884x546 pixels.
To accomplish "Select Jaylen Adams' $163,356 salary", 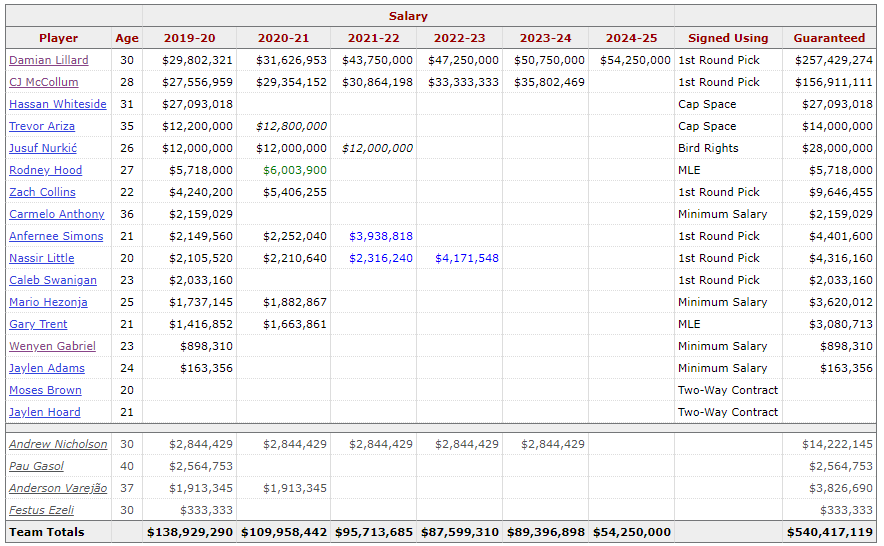I will point(206,368).
